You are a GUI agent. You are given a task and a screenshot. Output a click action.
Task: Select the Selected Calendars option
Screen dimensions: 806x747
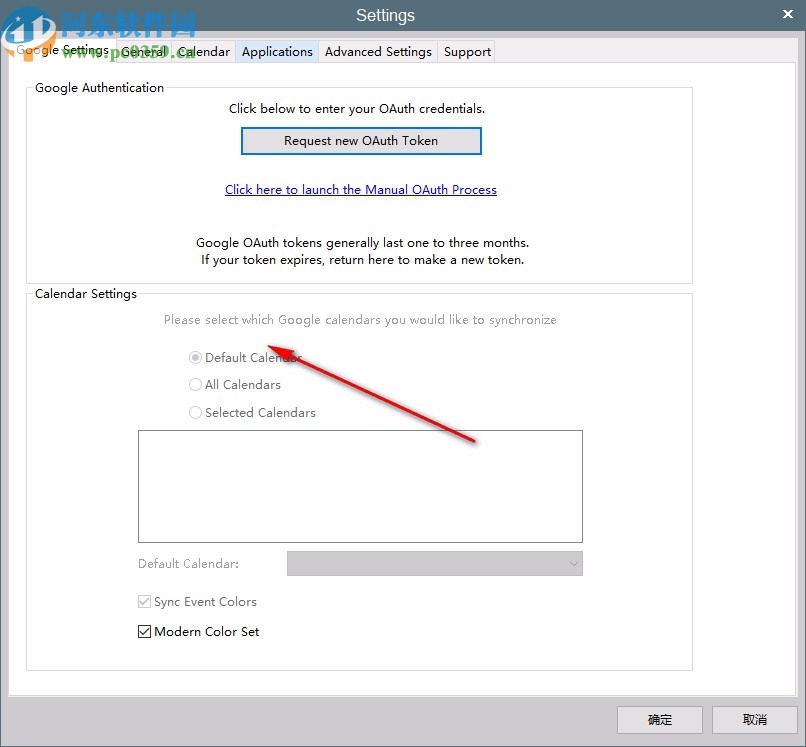click(x=195, y=412)
